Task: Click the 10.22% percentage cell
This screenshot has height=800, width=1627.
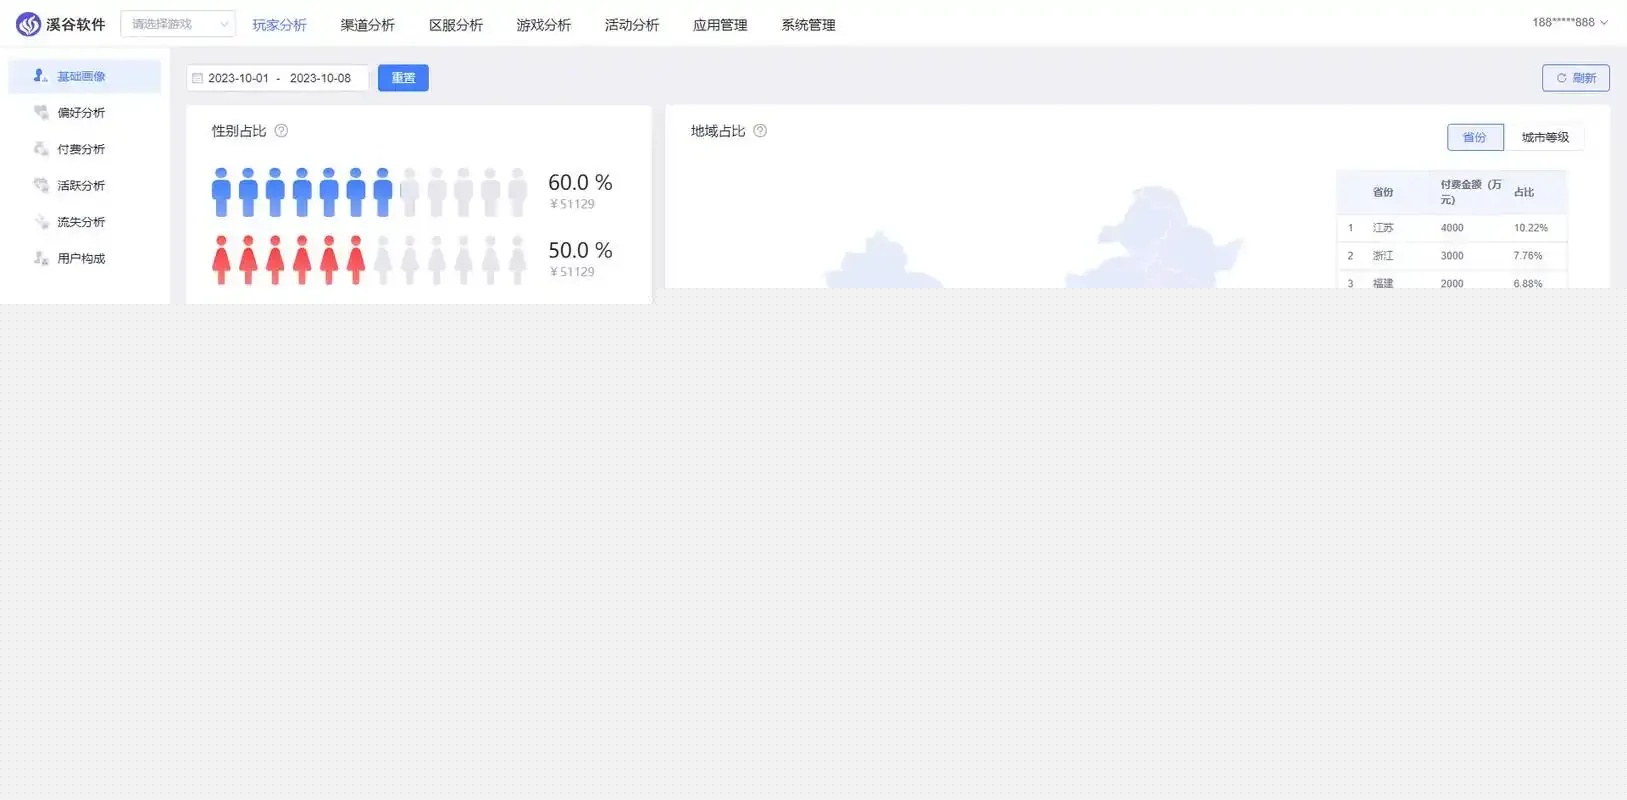Action: pyautogui.click(x=1531, y=228)
